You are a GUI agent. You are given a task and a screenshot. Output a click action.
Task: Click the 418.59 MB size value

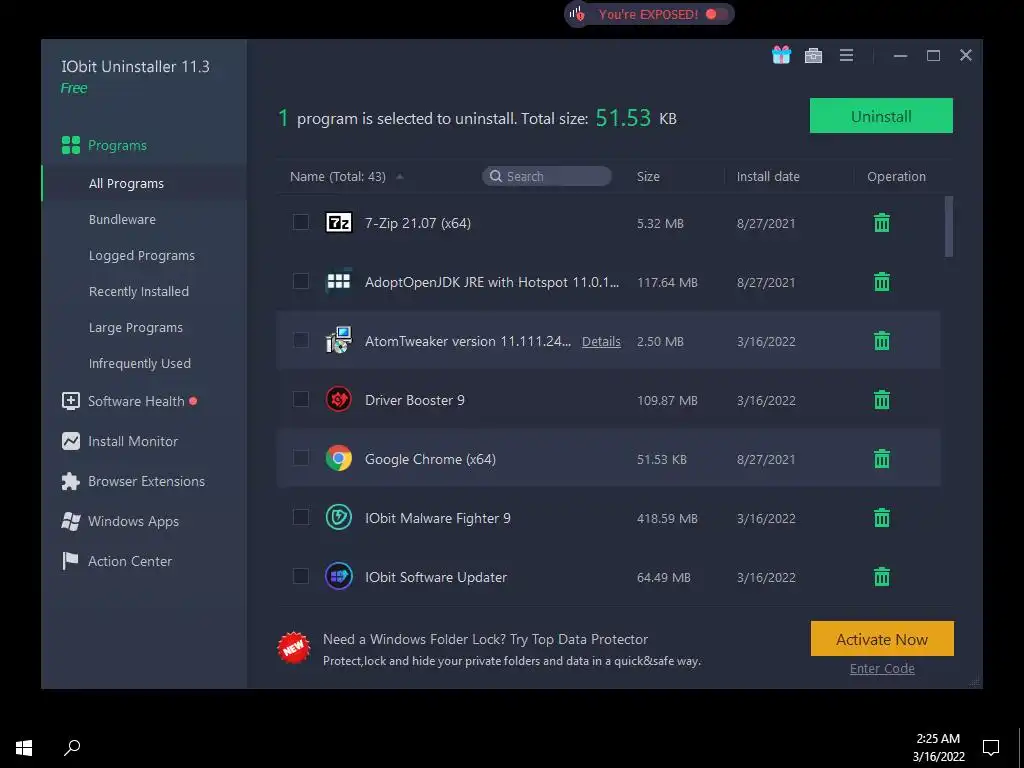coord(667,519)
